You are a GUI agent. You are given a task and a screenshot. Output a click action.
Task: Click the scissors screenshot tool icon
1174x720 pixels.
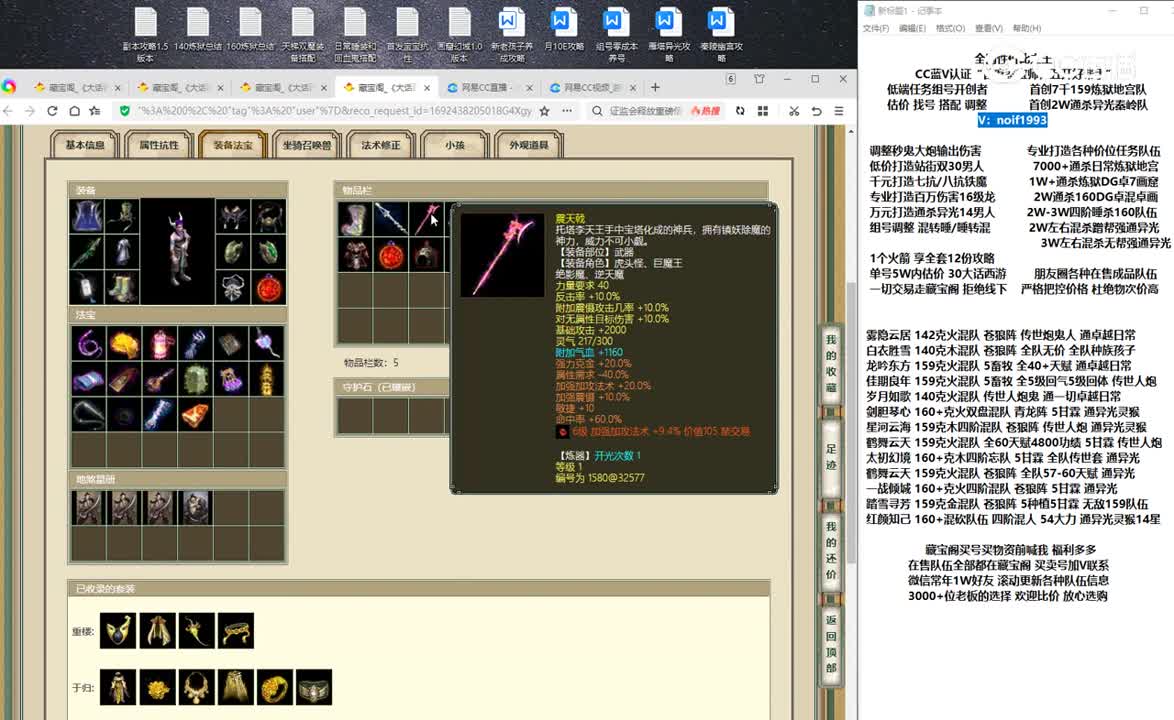[x=794, y=111]
